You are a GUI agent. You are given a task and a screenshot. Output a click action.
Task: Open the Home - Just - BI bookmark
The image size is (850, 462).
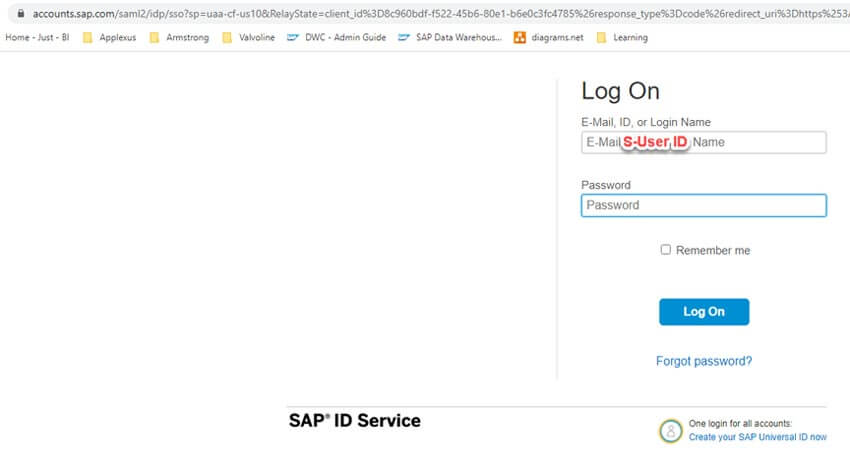tap(37, 37)
